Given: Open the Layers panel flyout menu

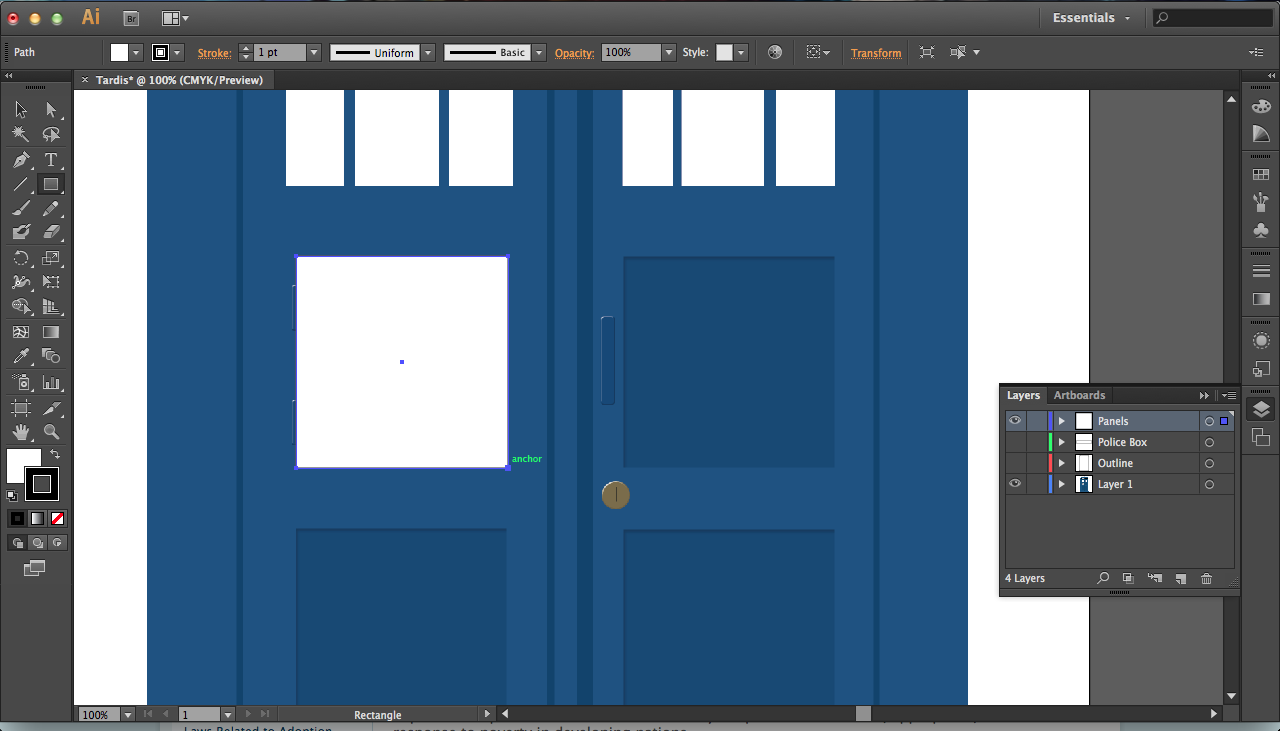Looking at the screenshot, I should 1230,395.
